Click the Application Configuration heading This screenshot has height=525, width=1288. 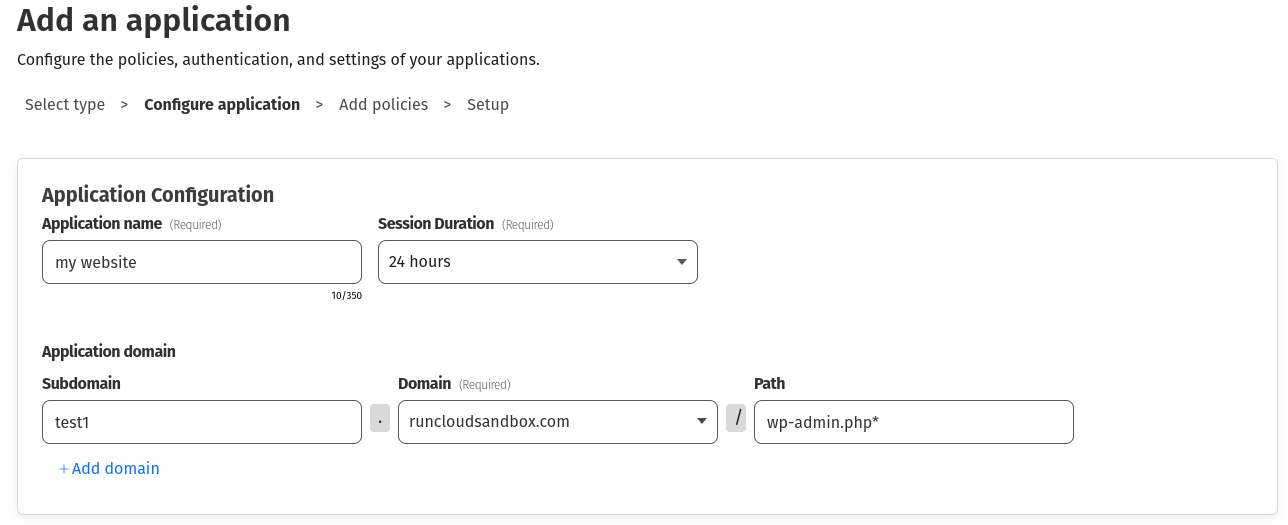point(158,194)
